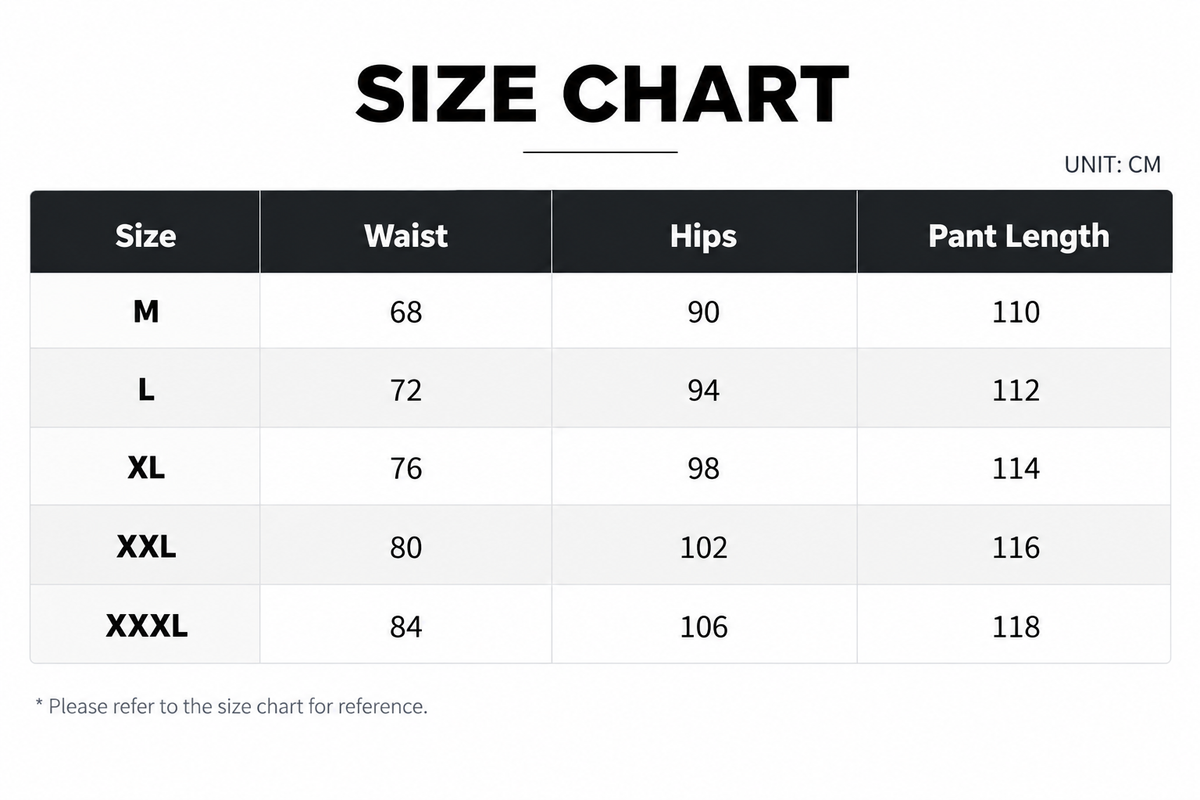Select the Size column header
The image size is (1200, 800).
146,236
